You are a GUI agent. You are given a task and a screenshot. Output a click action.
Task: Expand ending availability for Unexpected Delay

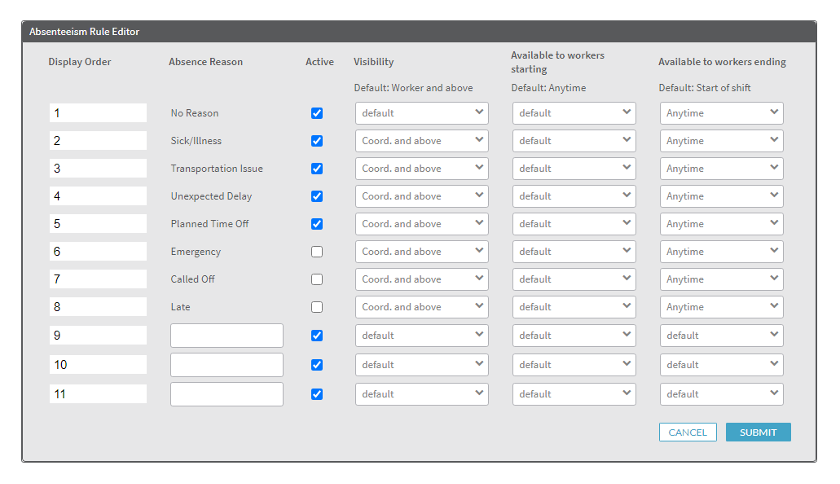722,196
